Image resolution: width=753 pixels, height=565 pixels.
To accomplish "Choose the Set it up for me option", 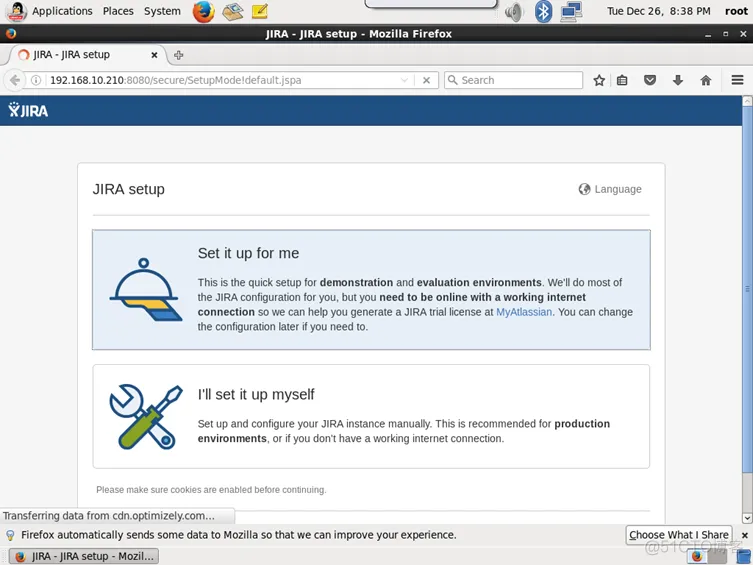I will click(x=371, y=289).
